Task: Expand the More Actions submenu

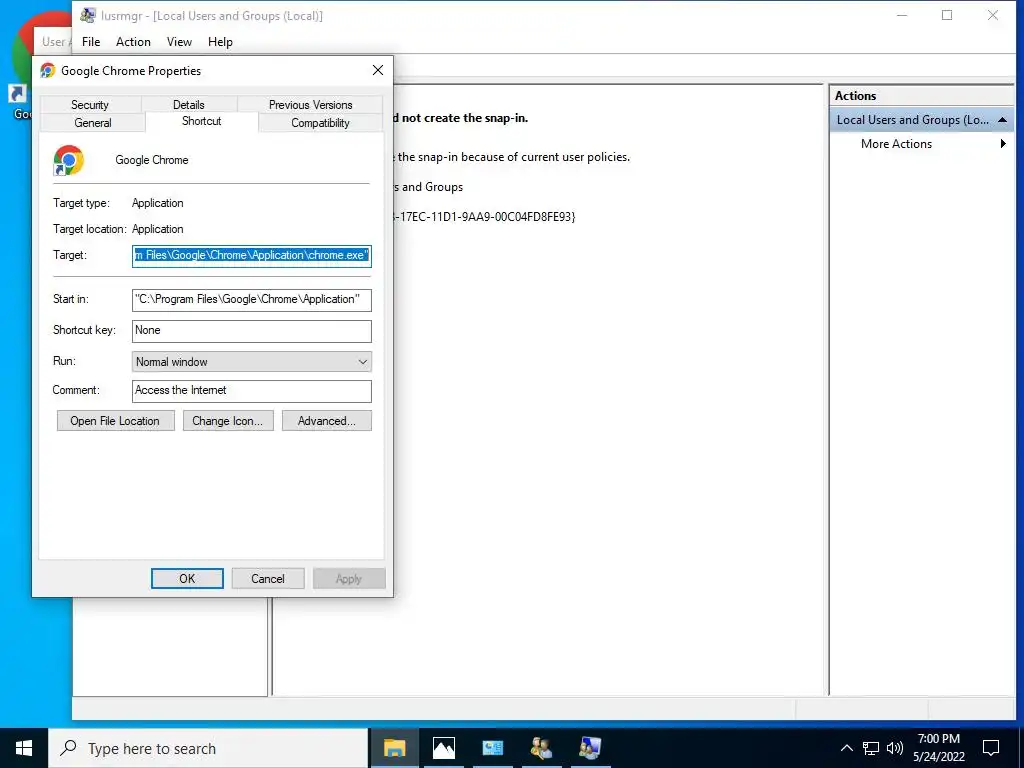Action: point(1003,144)
